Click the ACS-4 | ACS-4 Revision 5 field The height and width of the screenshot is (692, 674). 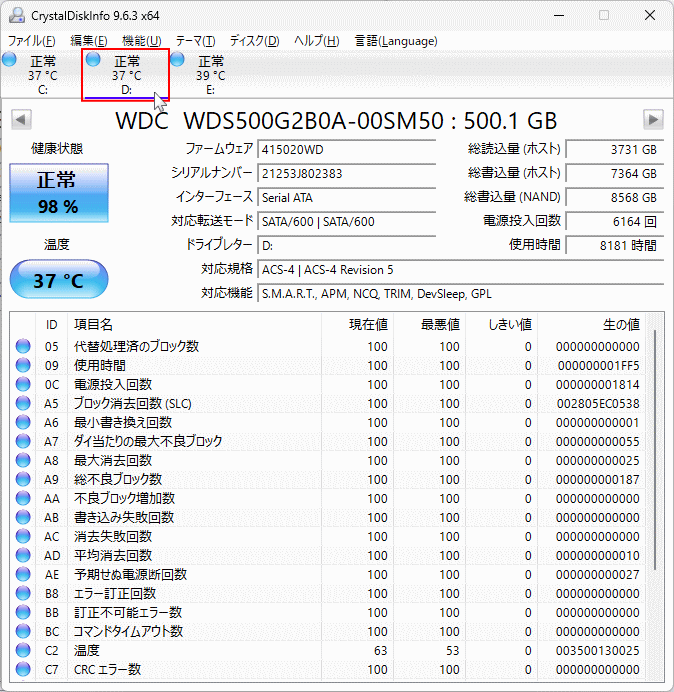[461, 270]
